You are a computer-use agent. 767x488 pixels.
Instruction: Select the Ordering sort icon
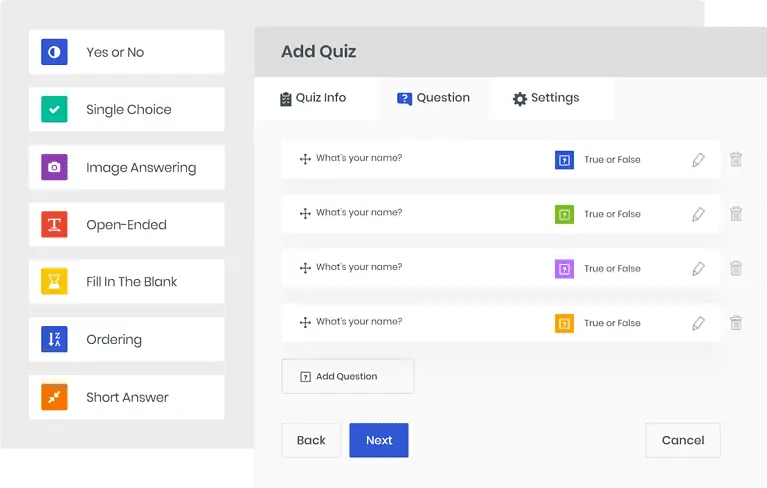tap(54, 339)
